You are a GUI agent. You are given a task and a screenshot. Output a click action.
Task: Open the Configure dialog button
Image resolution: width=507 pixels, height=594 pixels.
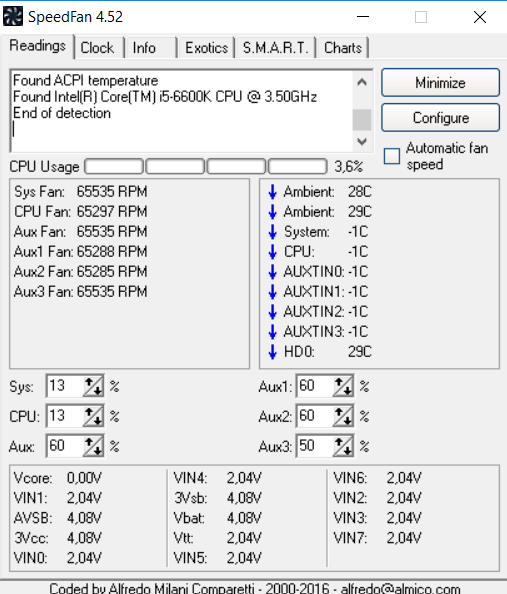tap(440, 118)
